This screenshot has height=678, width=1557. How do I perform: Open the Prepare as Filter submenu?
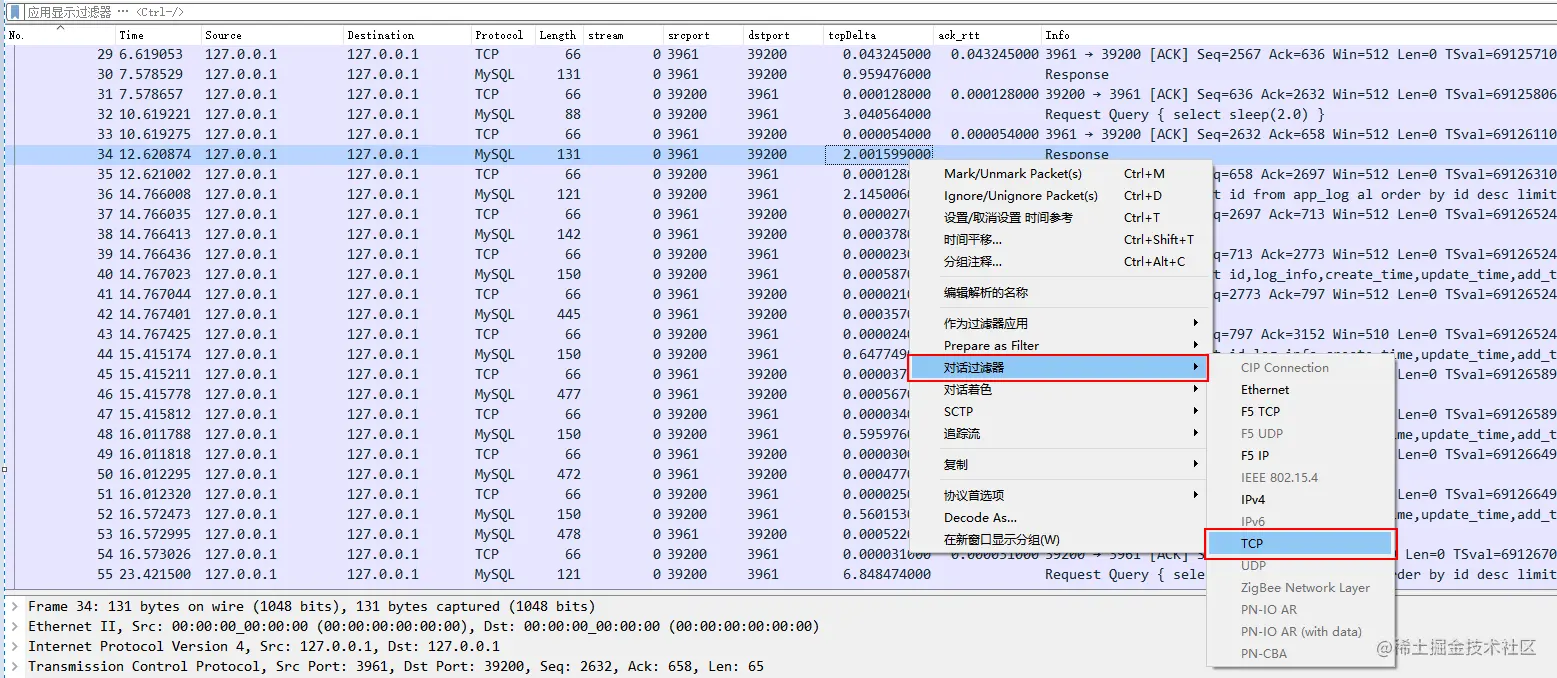point(1059,346)
